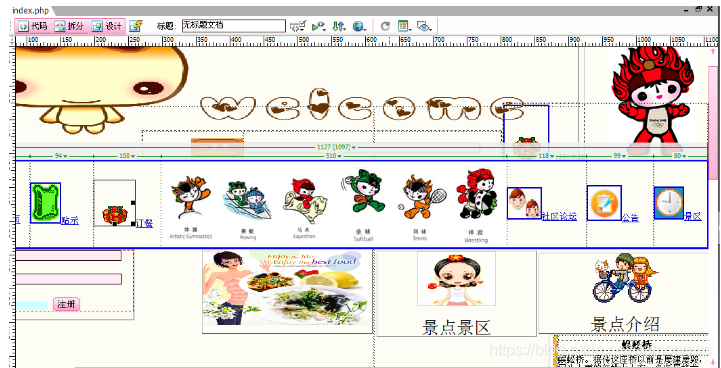
Task: Open the 118 column width dropdown
Action: [546, 156]
